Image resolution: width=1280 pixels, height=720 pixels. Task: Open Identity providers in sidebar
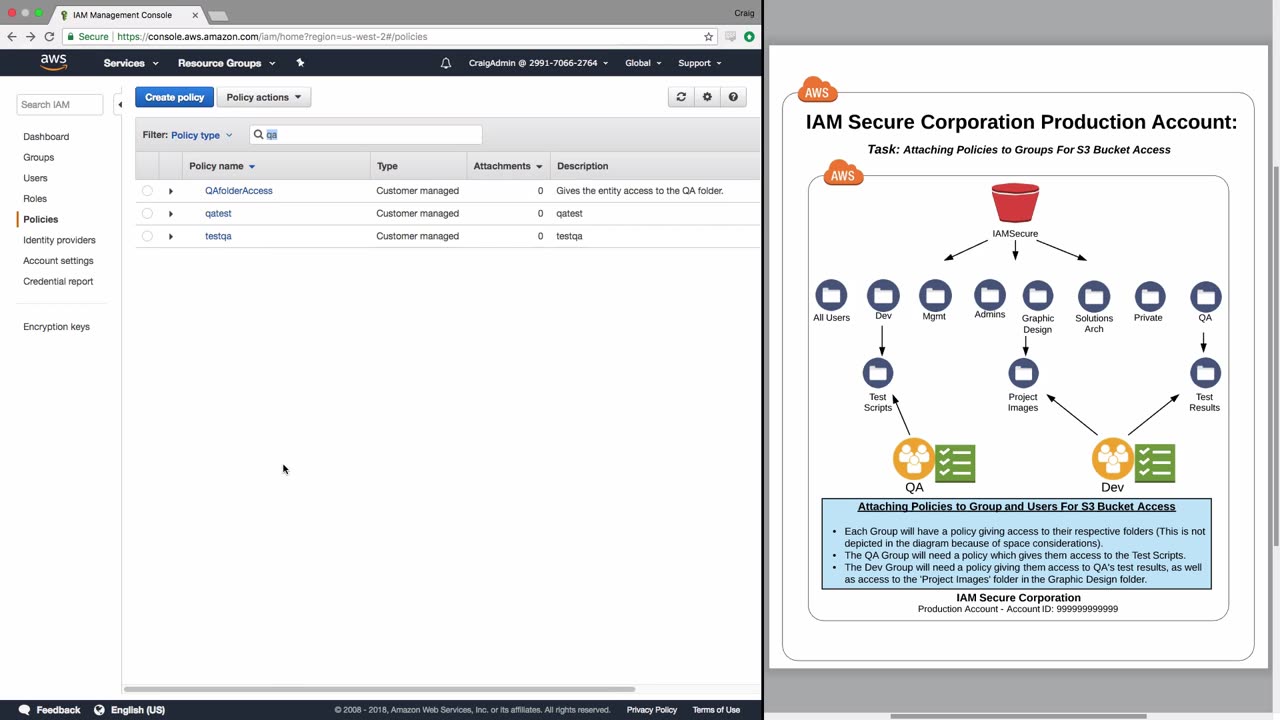[59, 240]
